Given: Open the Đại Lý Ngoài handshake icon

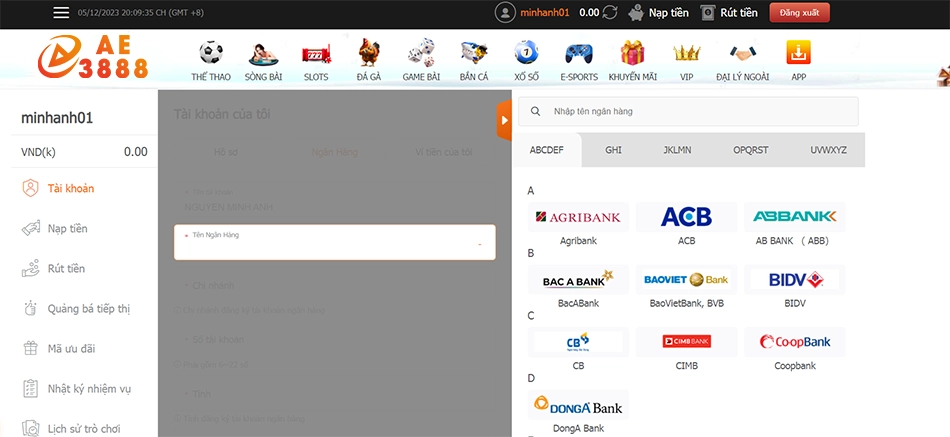Looking at the screenshot, I should (x=743, y=53).
